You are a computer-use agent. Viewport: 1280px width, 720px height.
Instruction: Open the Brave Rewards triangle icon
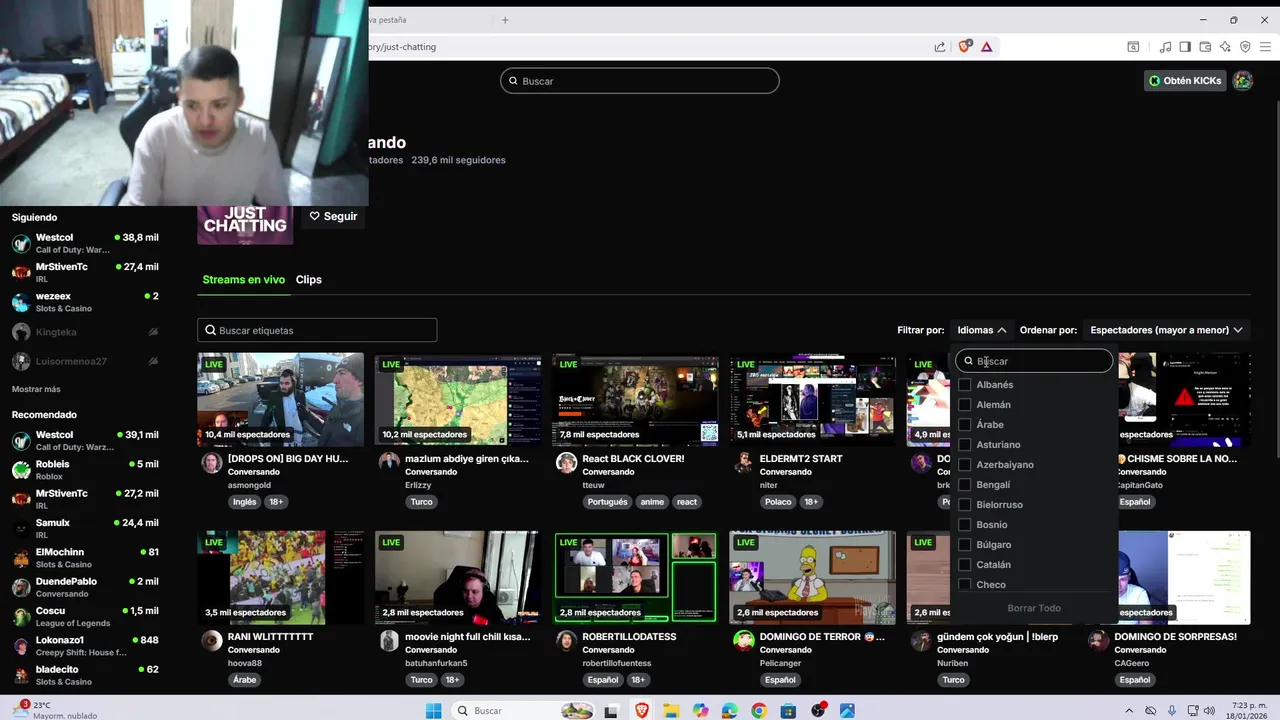coord(986,46)
